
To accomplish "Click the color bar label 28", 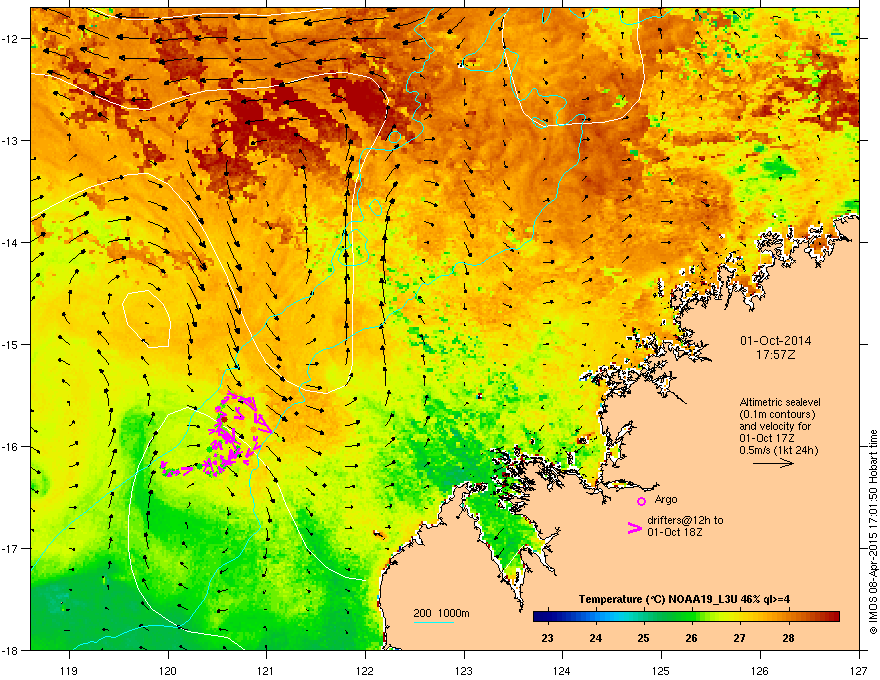I will [788, 638].
